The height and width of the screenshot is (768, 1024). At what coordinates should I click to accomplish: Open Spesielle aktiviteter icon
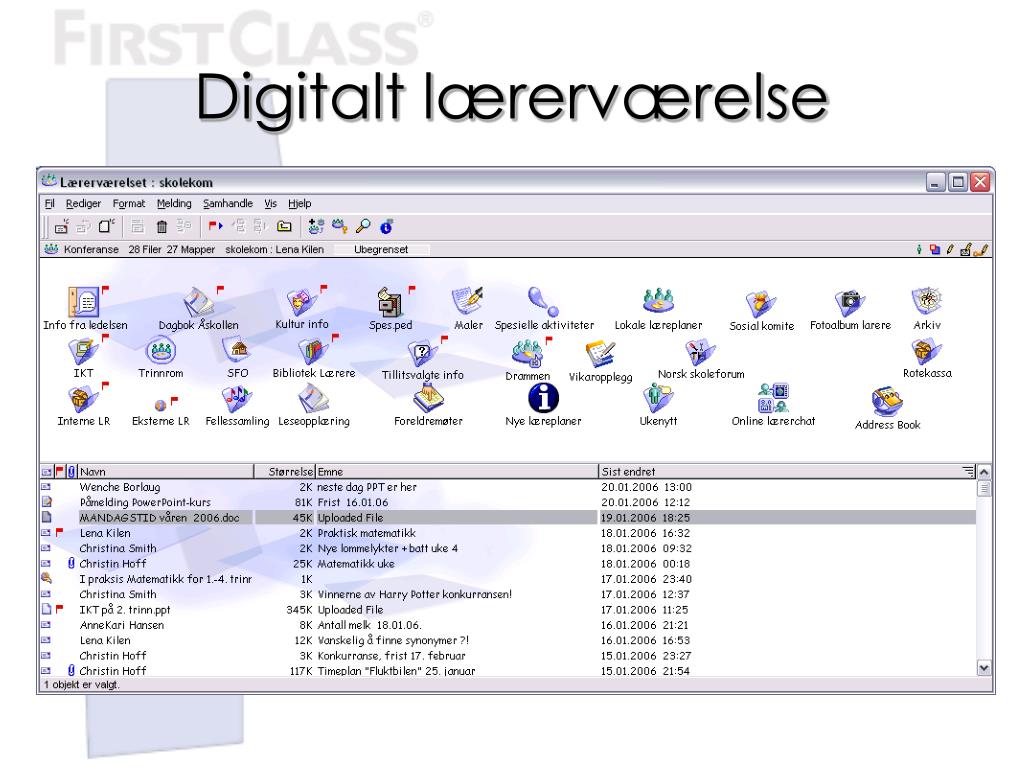pos(543,302)
